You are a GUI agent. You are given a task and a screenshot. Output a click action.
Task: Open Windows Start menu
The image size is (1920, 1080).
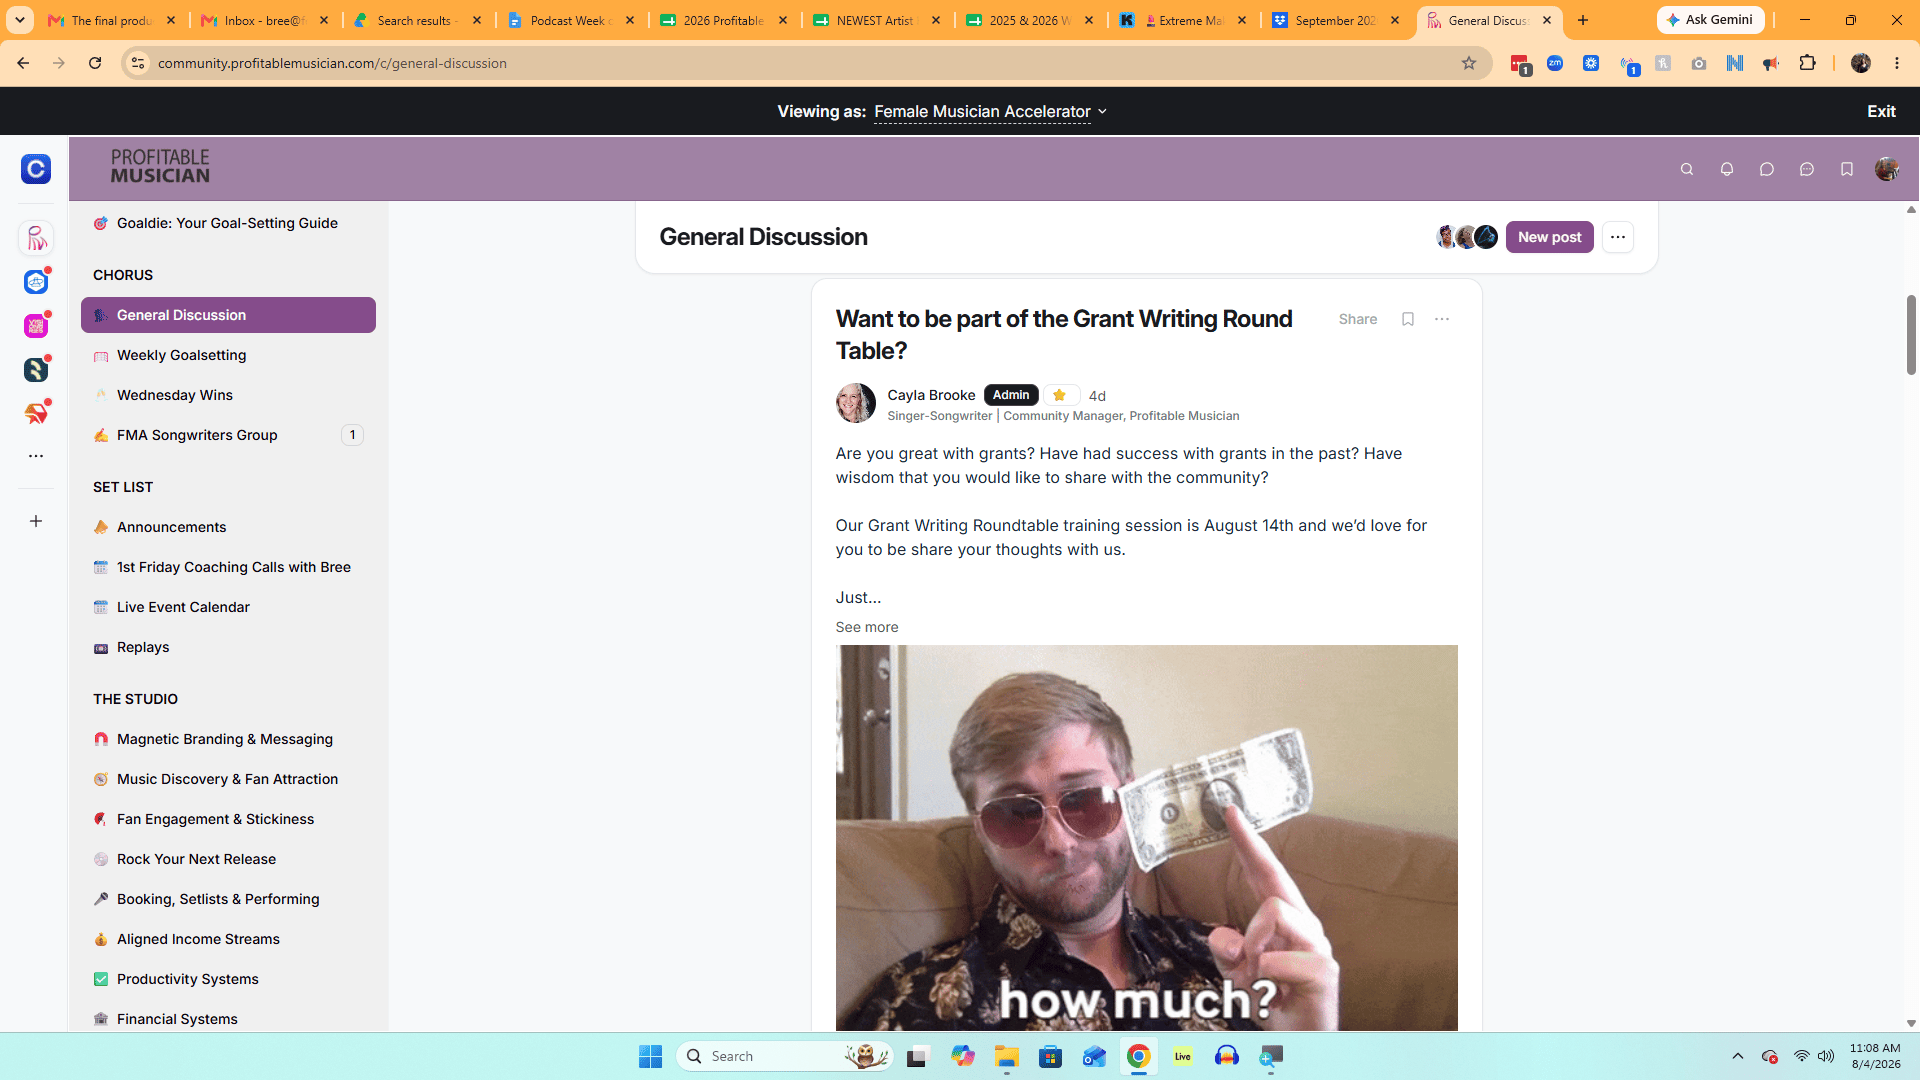(x=651, y=1056)
